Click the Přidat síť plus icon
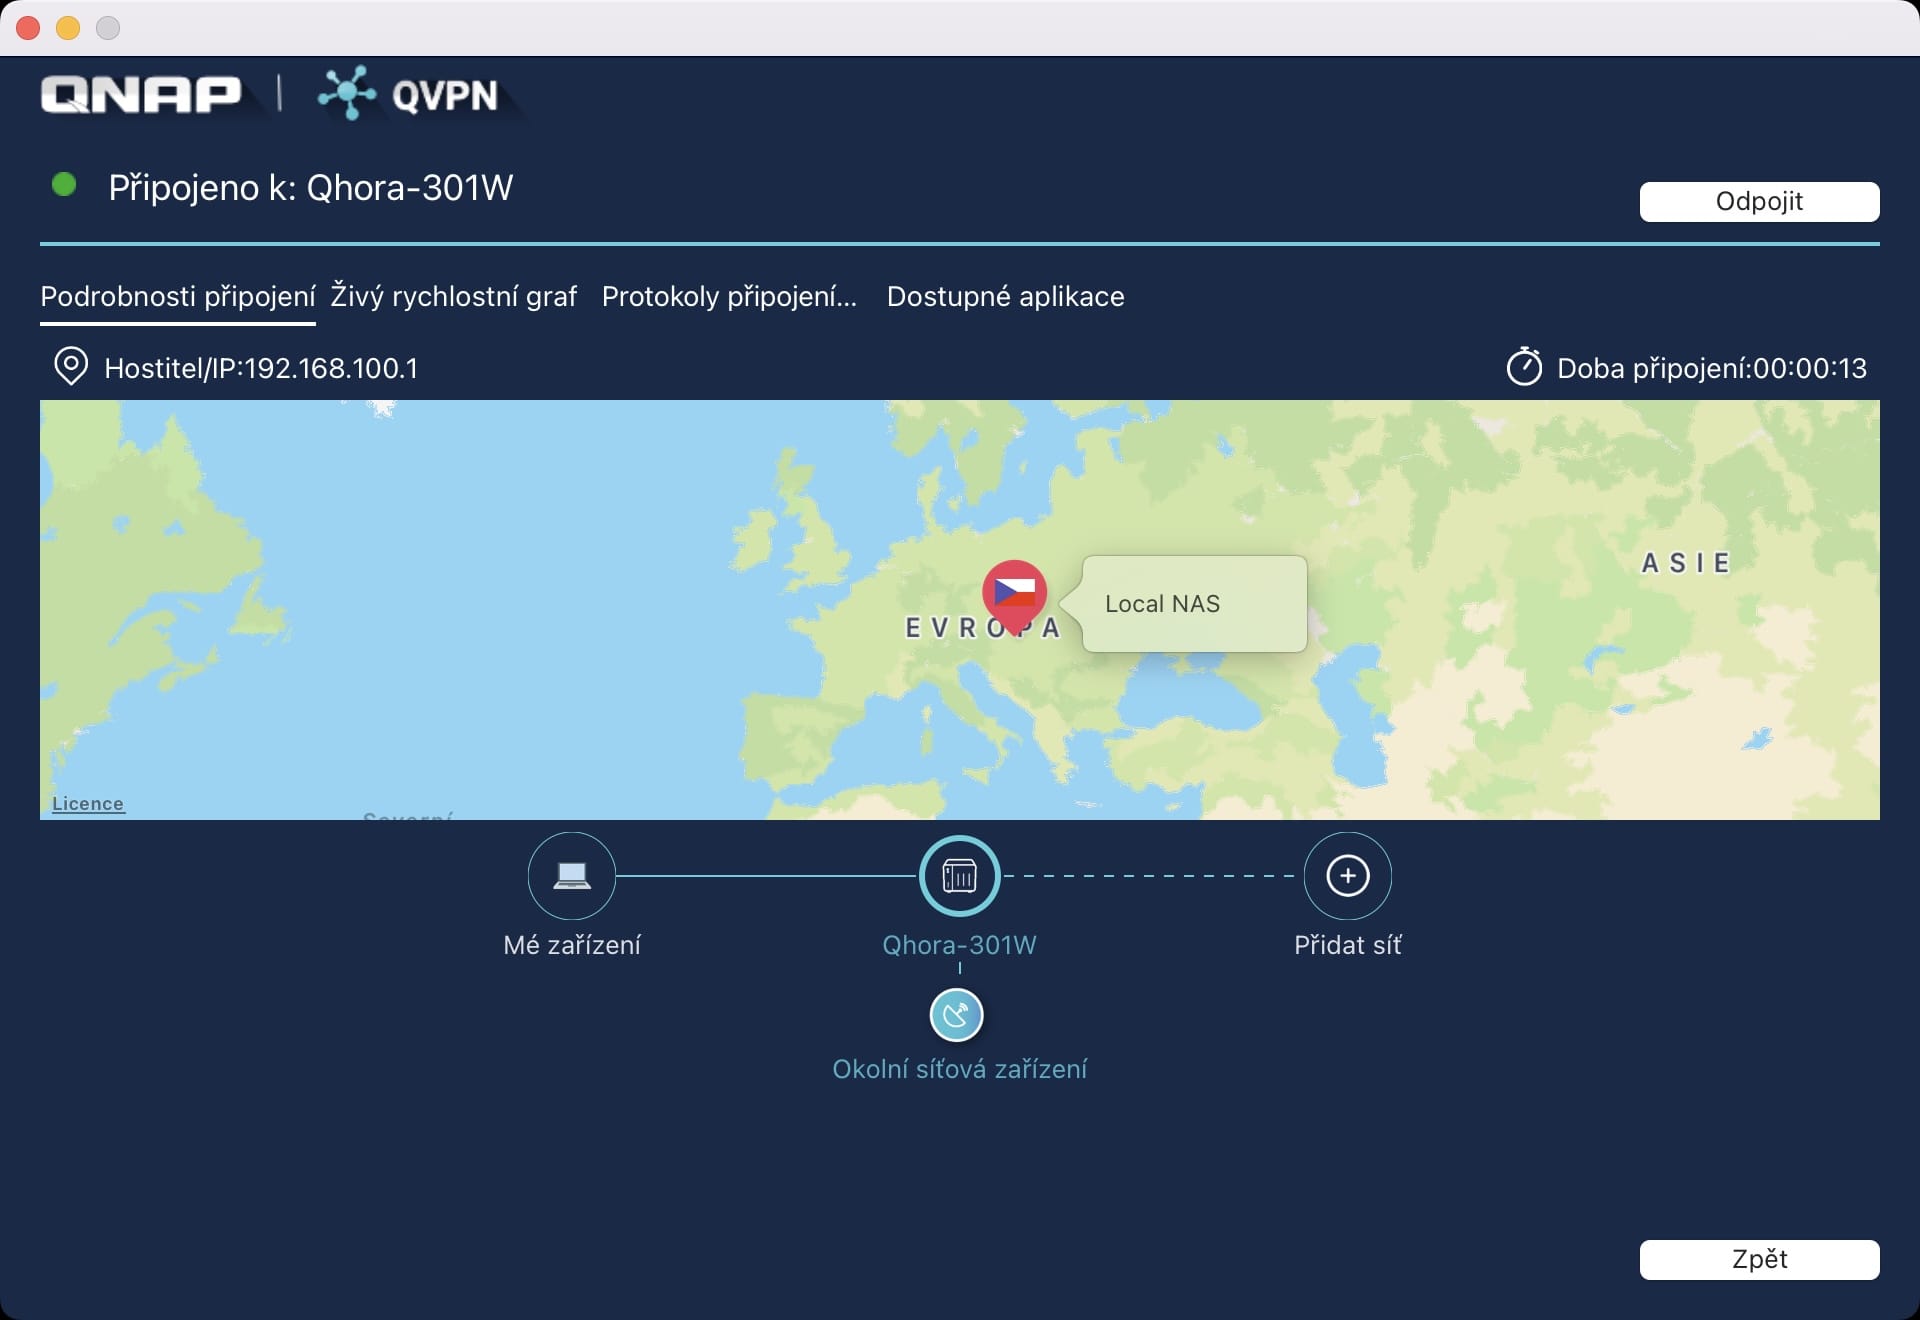 [x=1347, y=876]
